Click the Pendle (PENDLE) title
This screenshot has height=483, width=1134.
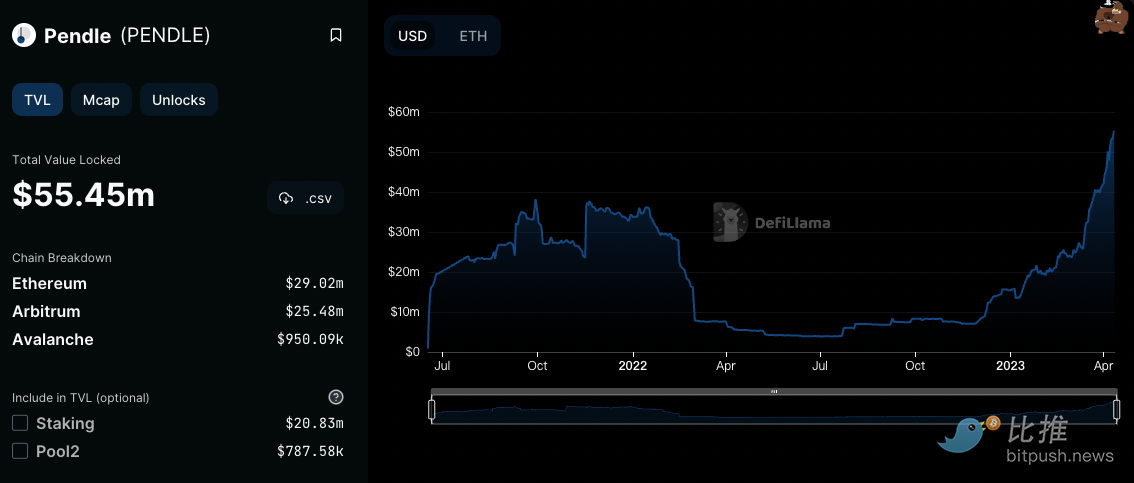[x=127, y=35]
